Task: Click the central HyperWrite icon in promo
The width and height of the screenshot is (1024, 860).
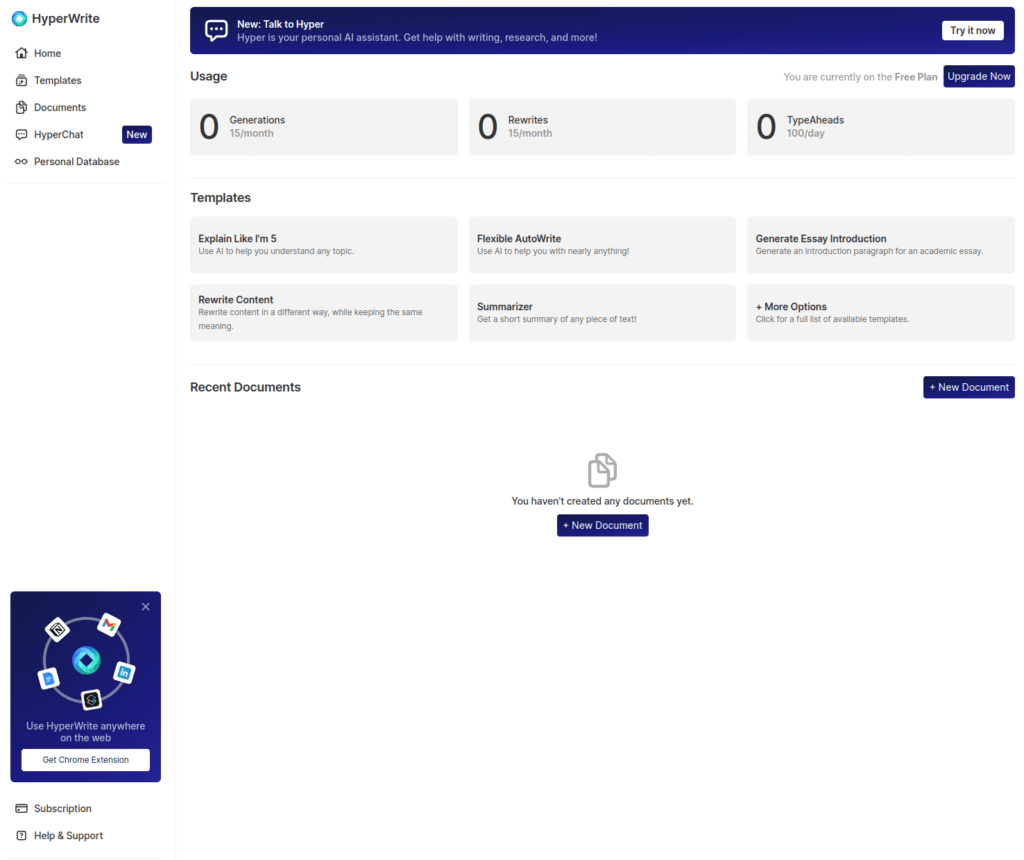Action: point(86,660)
